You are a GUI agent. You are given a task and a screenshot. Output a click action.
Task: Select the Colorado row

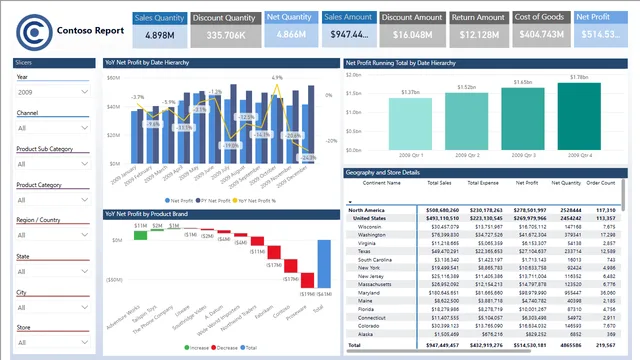click(x=482, y=326)
